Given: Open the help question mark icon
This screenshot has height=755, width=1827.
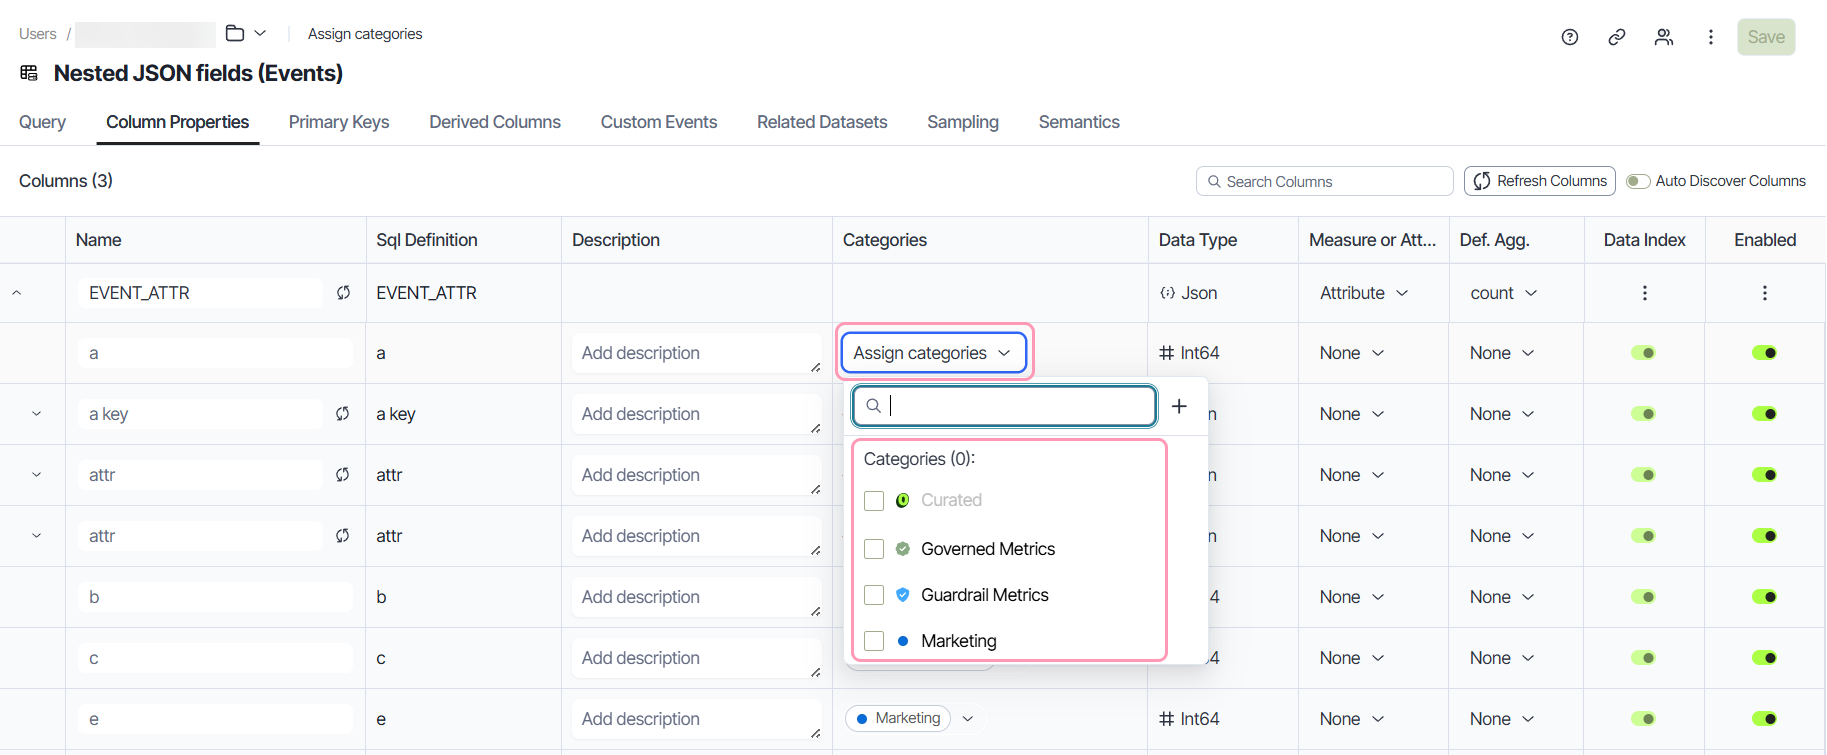Looking at the screenshot, I should 1570,37.
